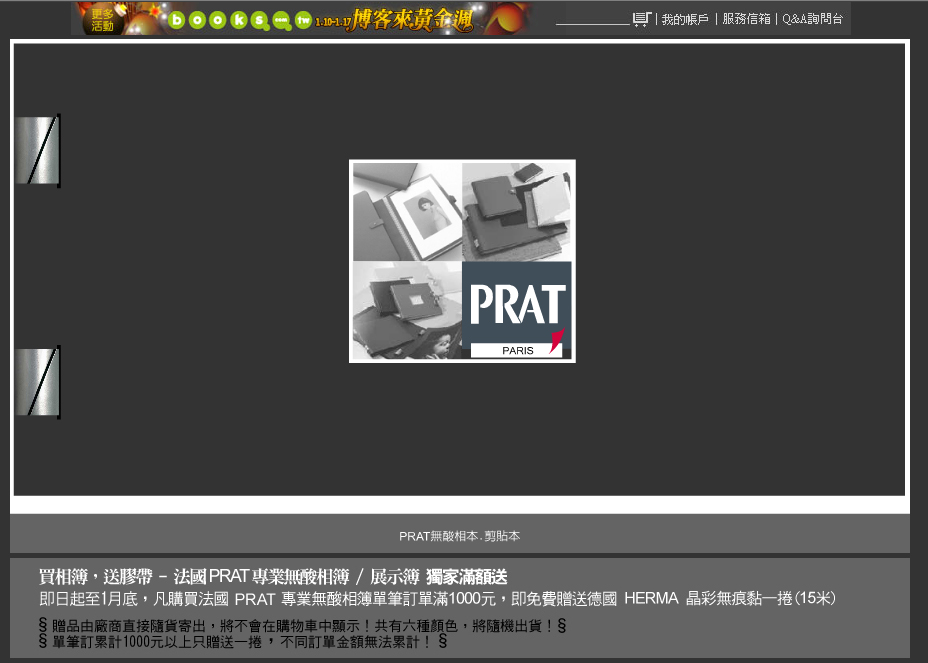Visit the Q&A詢問台 help link
928x663 pixels.
(x=812, y=19)
